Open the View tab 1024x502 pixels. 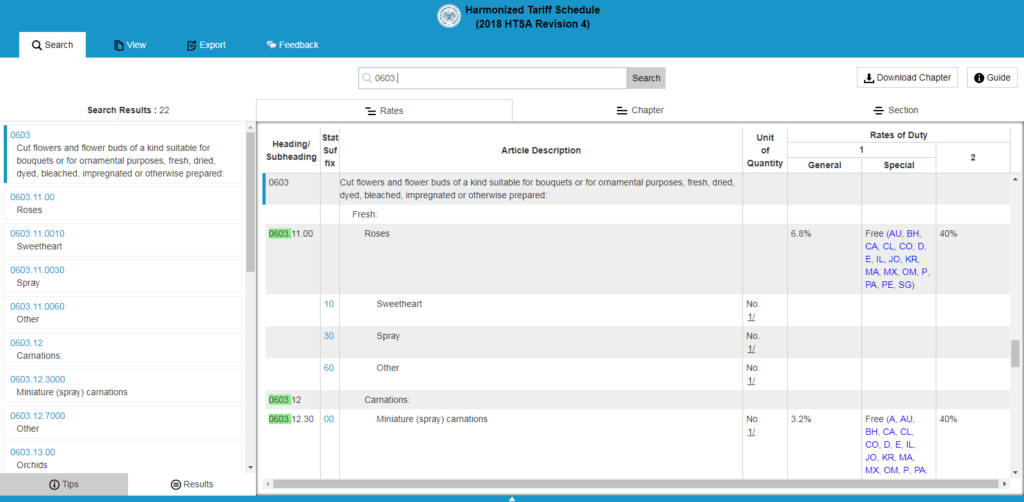[x=130, y=45]
